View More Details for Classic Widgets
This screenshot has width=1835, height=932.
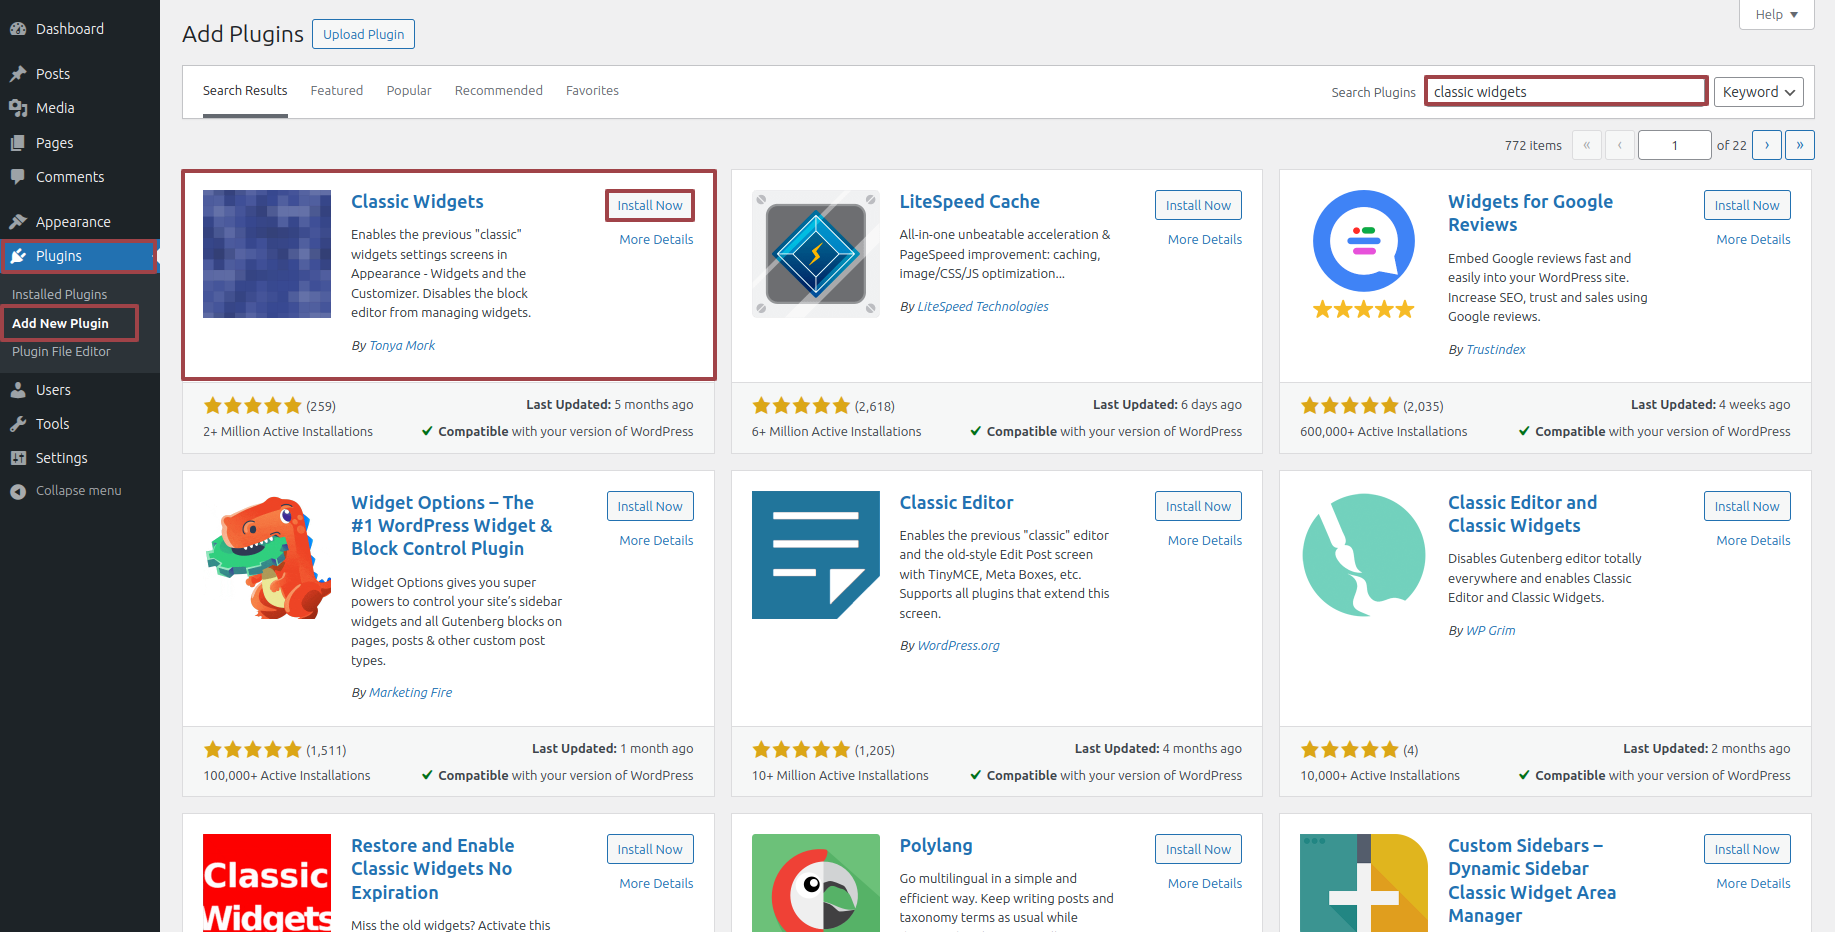pos(656,240)
